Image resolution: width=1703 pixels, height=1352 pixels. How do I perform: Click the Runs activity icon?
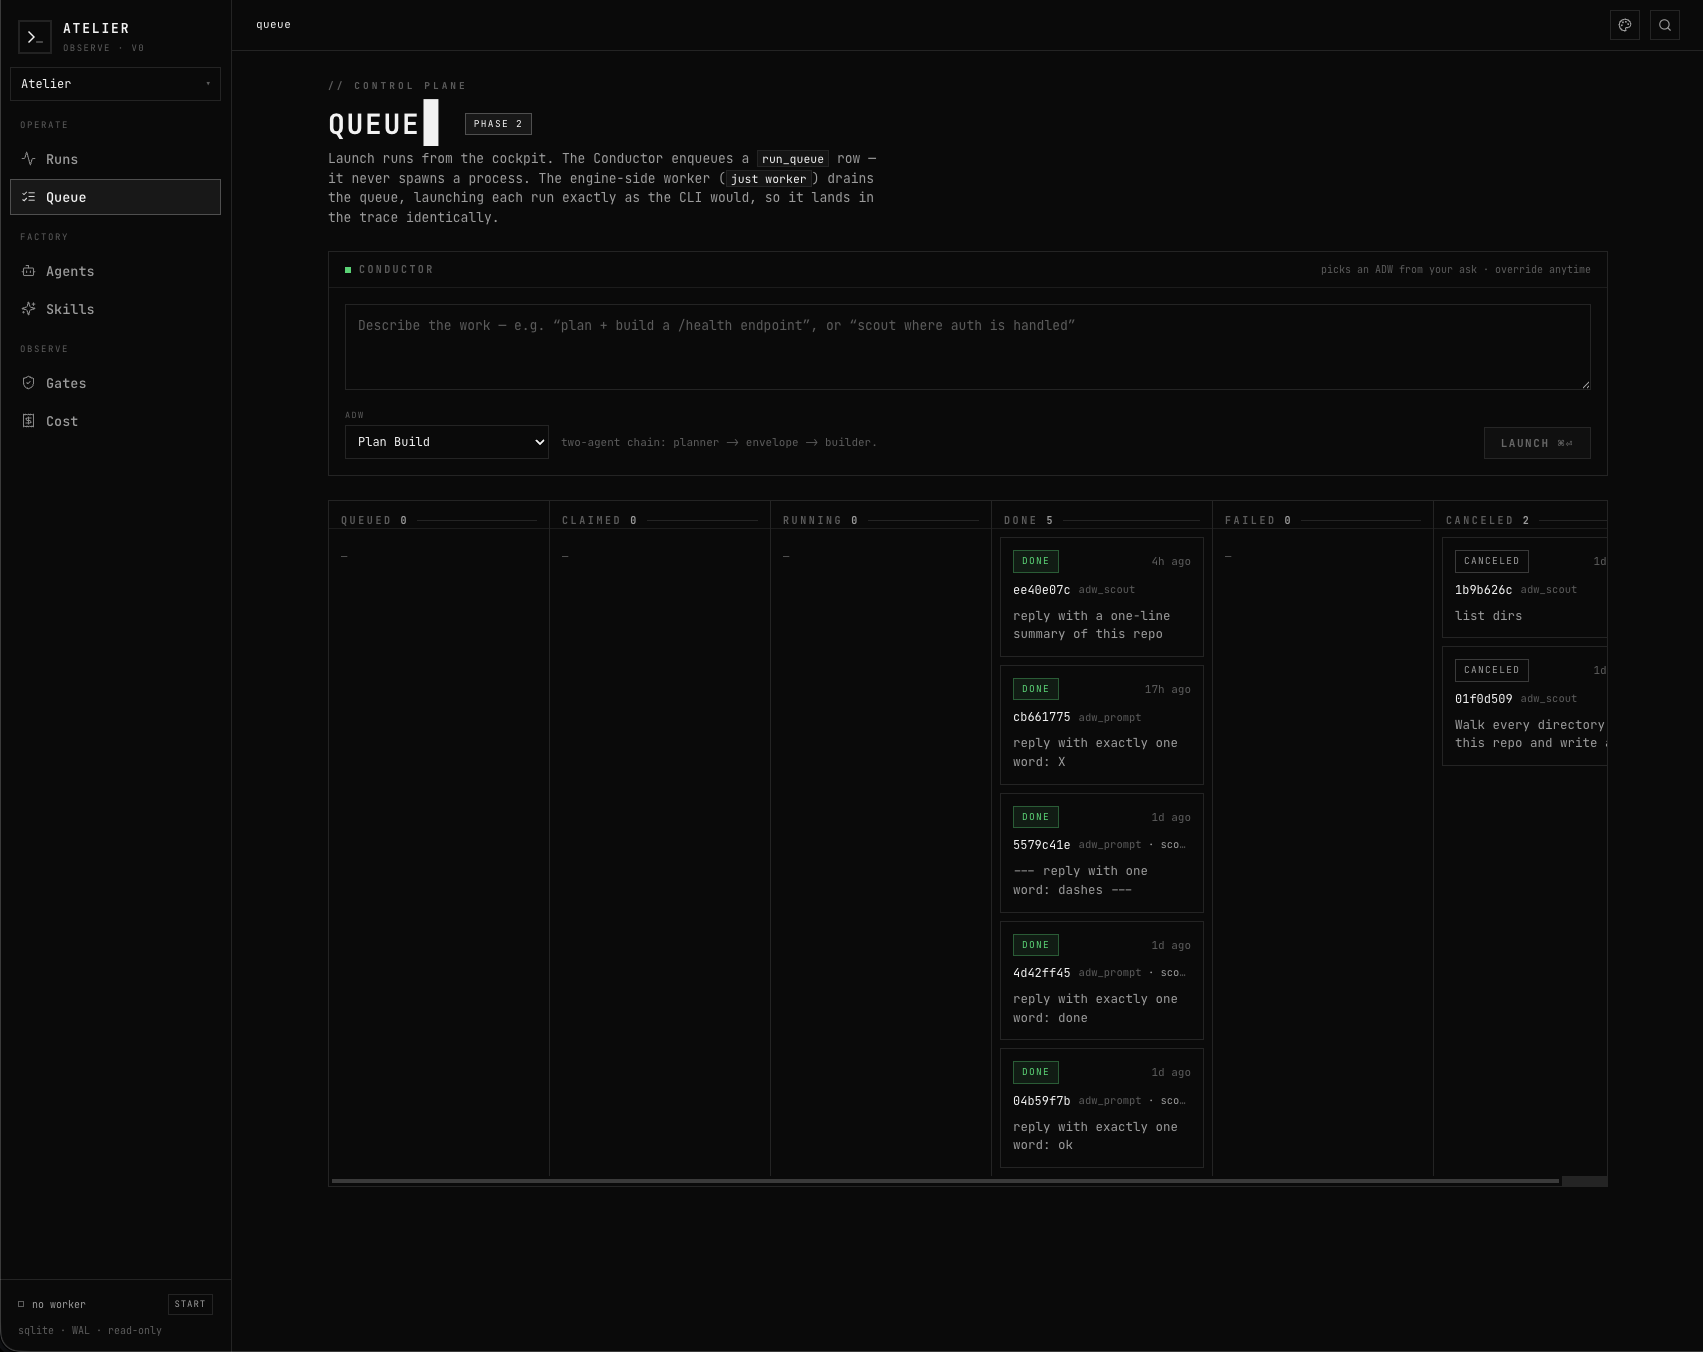click(29, 159)
